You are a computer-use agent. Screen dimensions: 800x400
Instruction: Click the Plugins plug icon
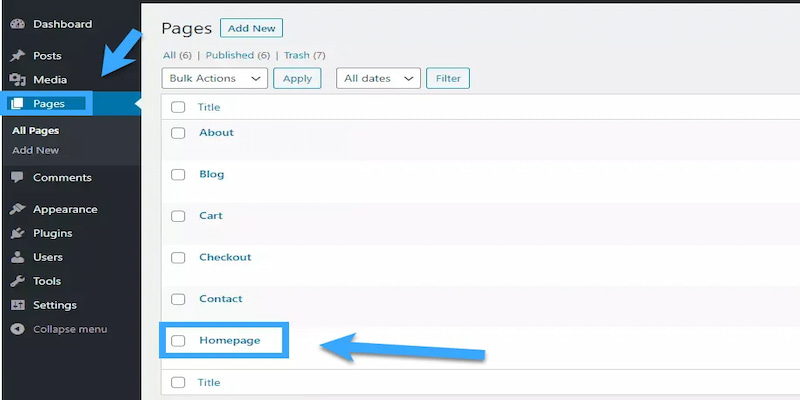click(17, 234)
